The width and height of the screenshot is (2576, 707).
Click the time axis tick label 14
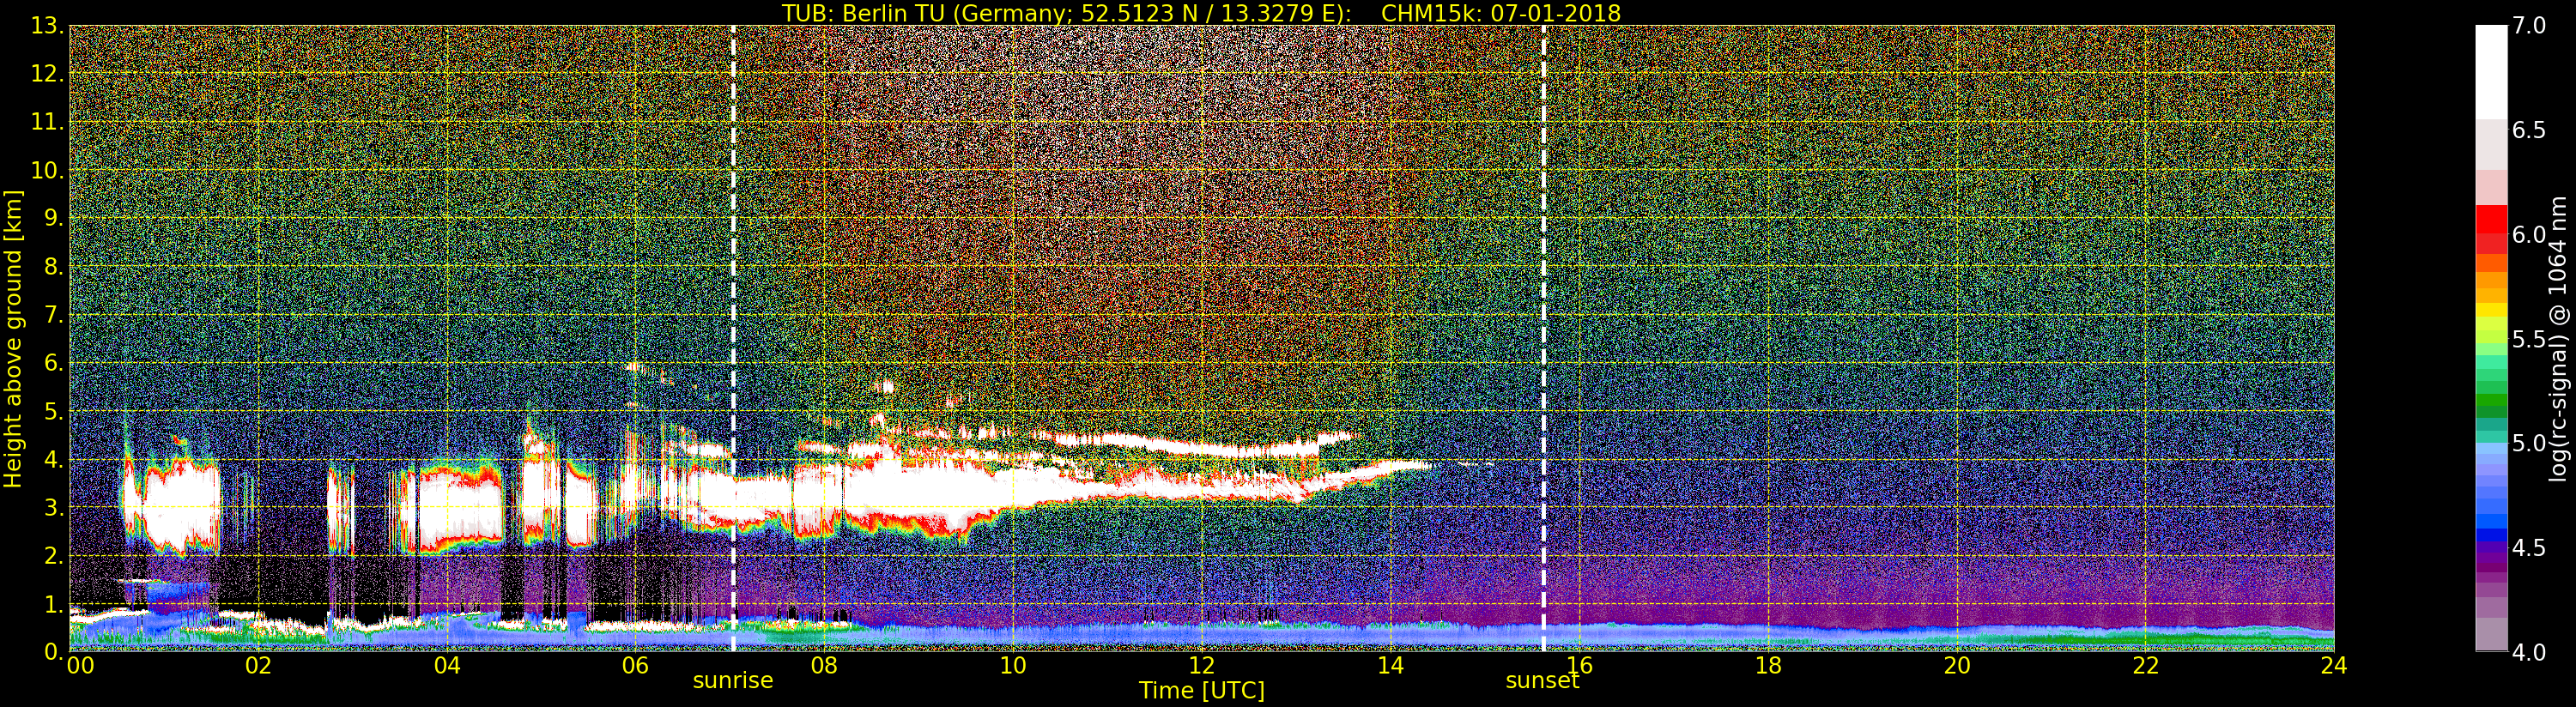pos(1390,666)
